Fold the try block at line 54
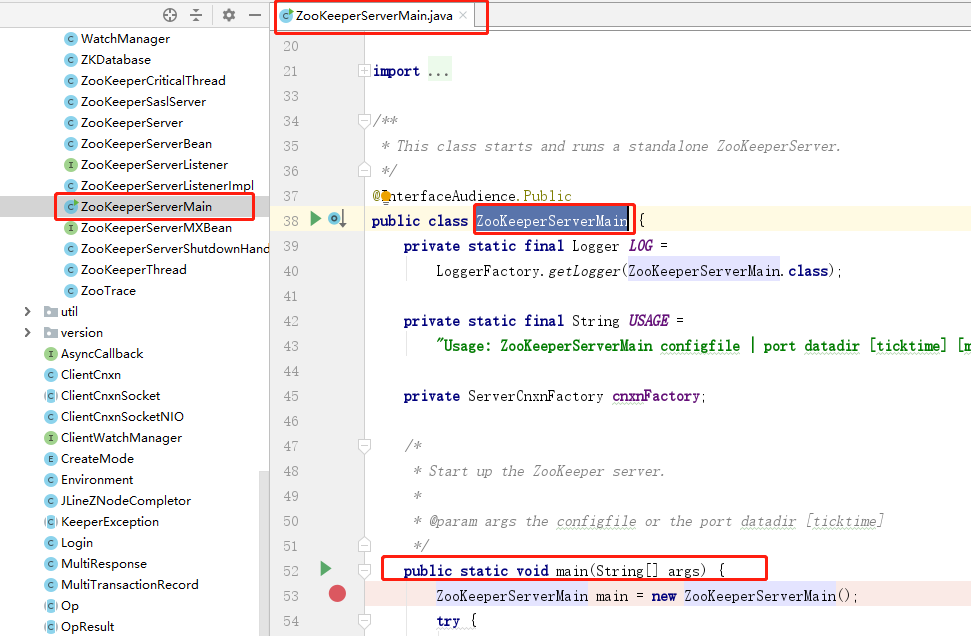The image size is (971, 636). coord(364,620)
